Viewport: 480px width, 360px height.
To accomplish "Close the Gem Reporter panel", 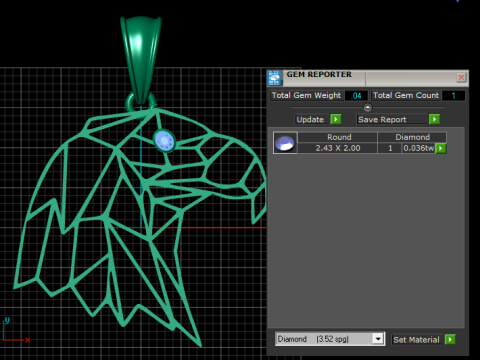I will tap(461, 78).
